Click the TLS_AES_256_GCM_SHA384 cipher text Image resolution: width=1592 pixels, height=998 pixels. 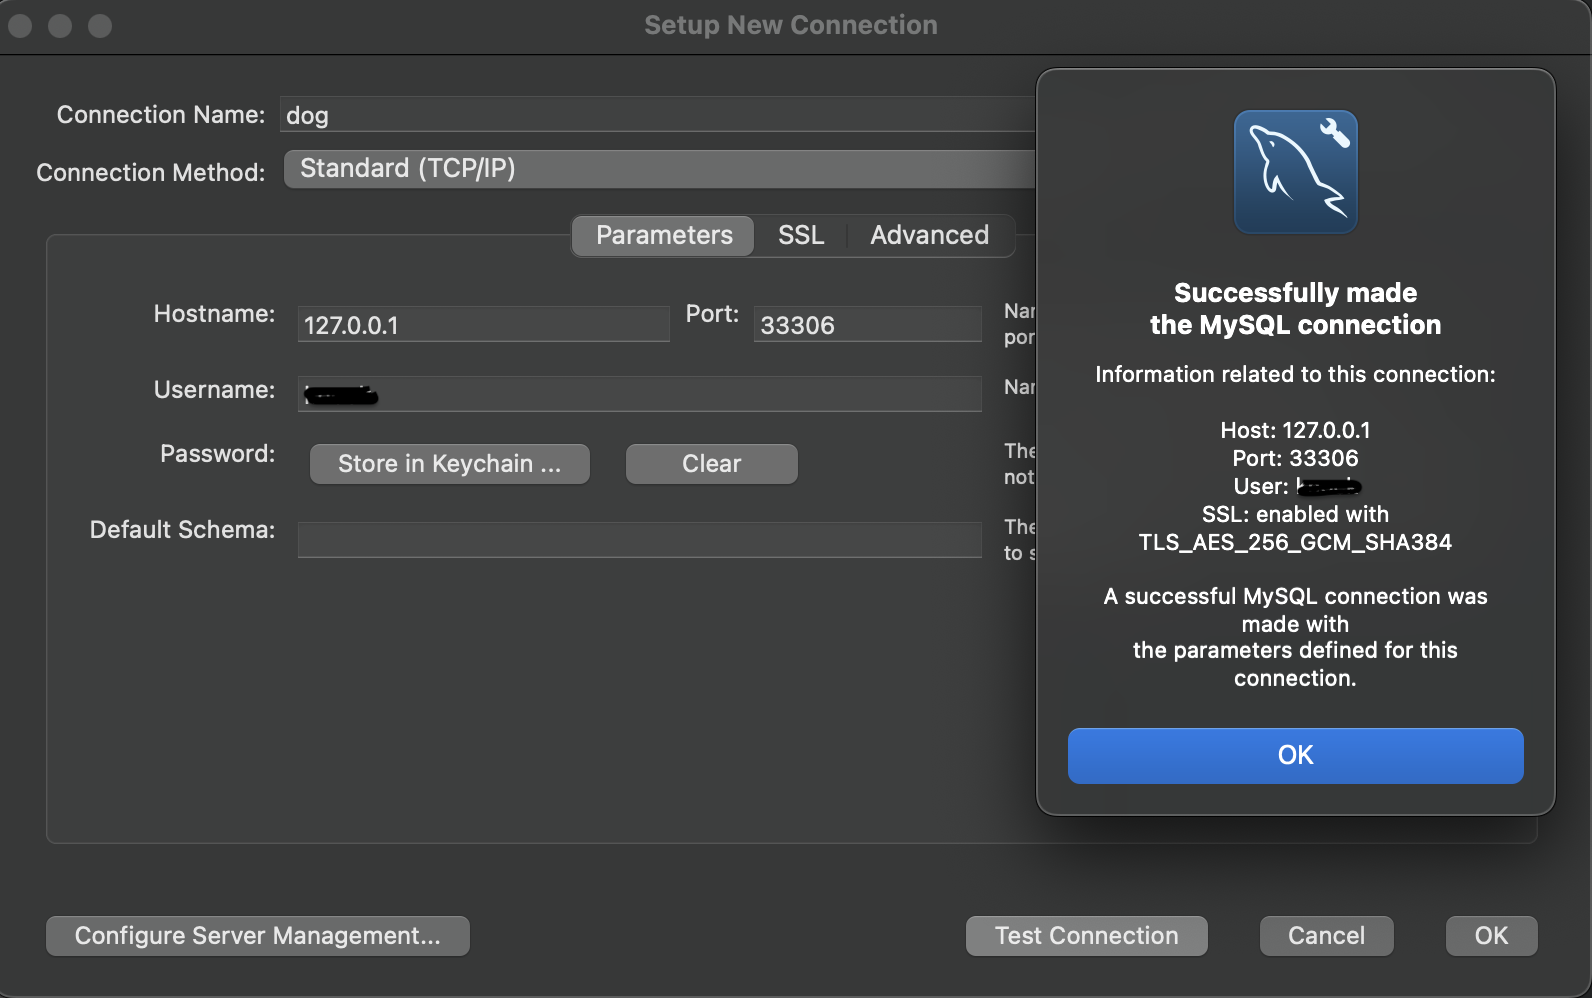point(1295,542)
